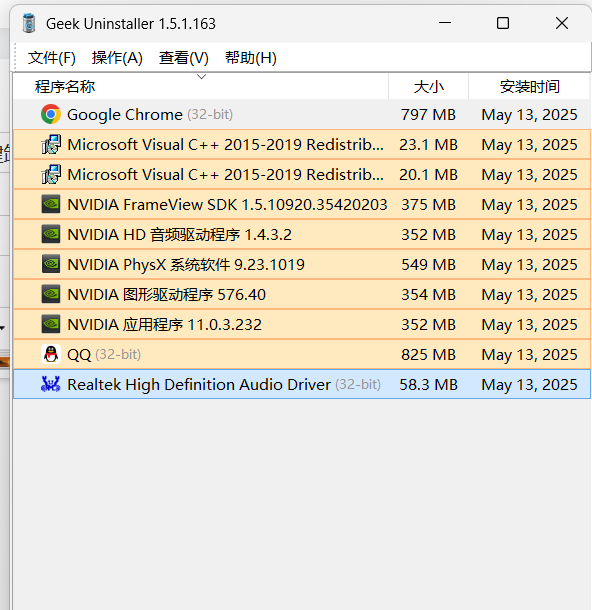Select the QQ (32-bit) entry name
This screenshot has height=610, width=592.
[x=104, y=354]
